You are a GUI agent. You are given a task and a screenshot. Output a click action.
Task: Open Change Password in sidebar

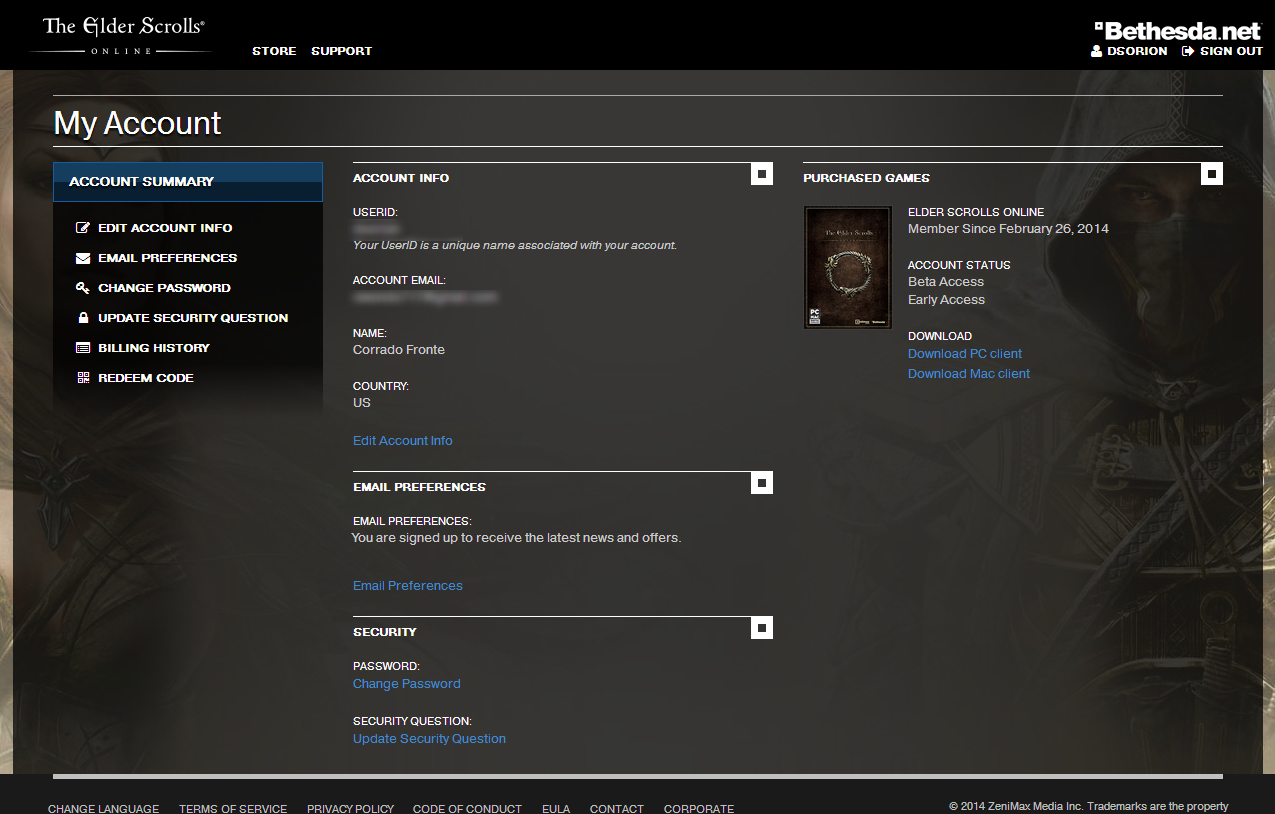[x=164, y=288]
